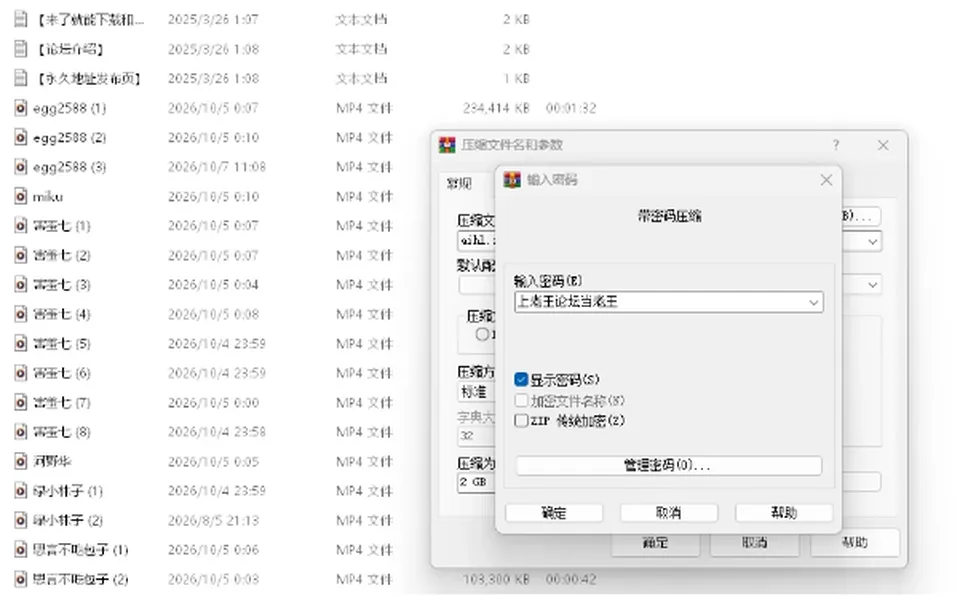The image size is (960, 596).
Task: Select the egg2588 (3) file name
Action: coord(69,167)
